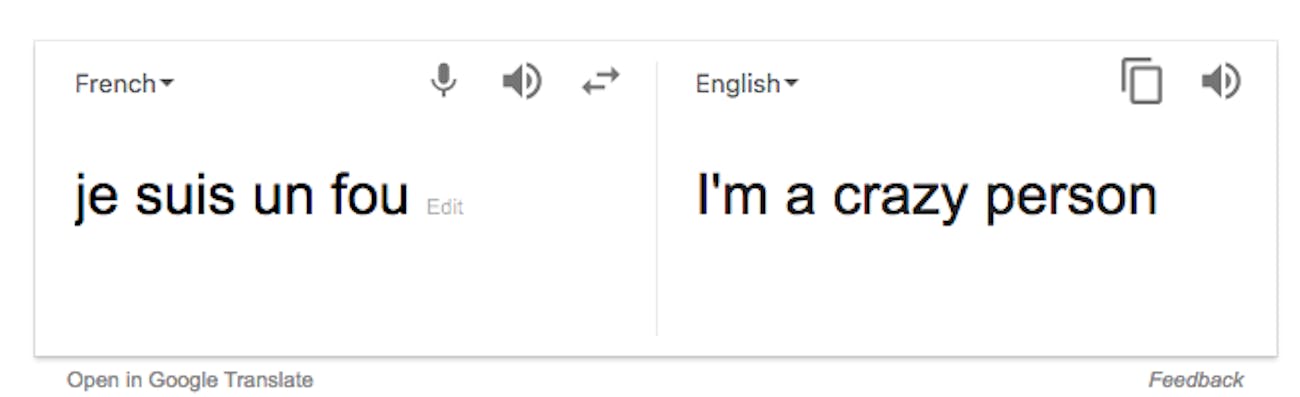Copy the English translation to clipboard
The width and height of the screenshot is (1300, 397).
[x=1142, y=81]
